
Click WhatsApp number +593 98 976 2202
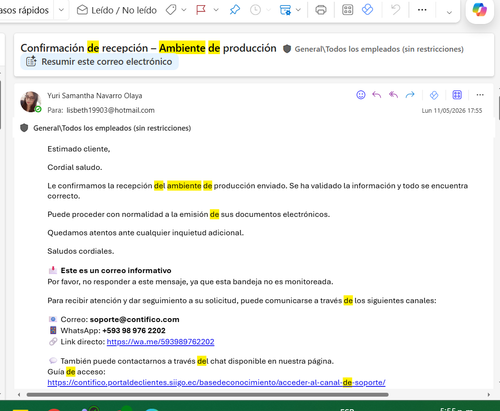click(x=134, y=331)
